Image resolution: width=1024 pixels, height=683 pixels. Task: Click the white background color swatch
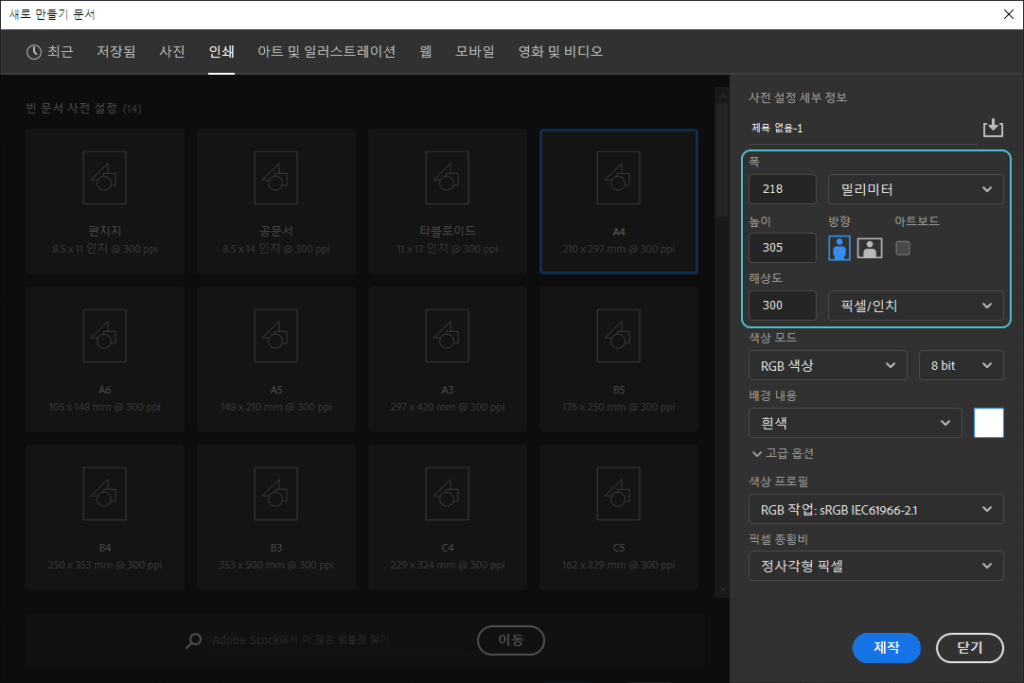pyautogui.click(x=988, y=424)
